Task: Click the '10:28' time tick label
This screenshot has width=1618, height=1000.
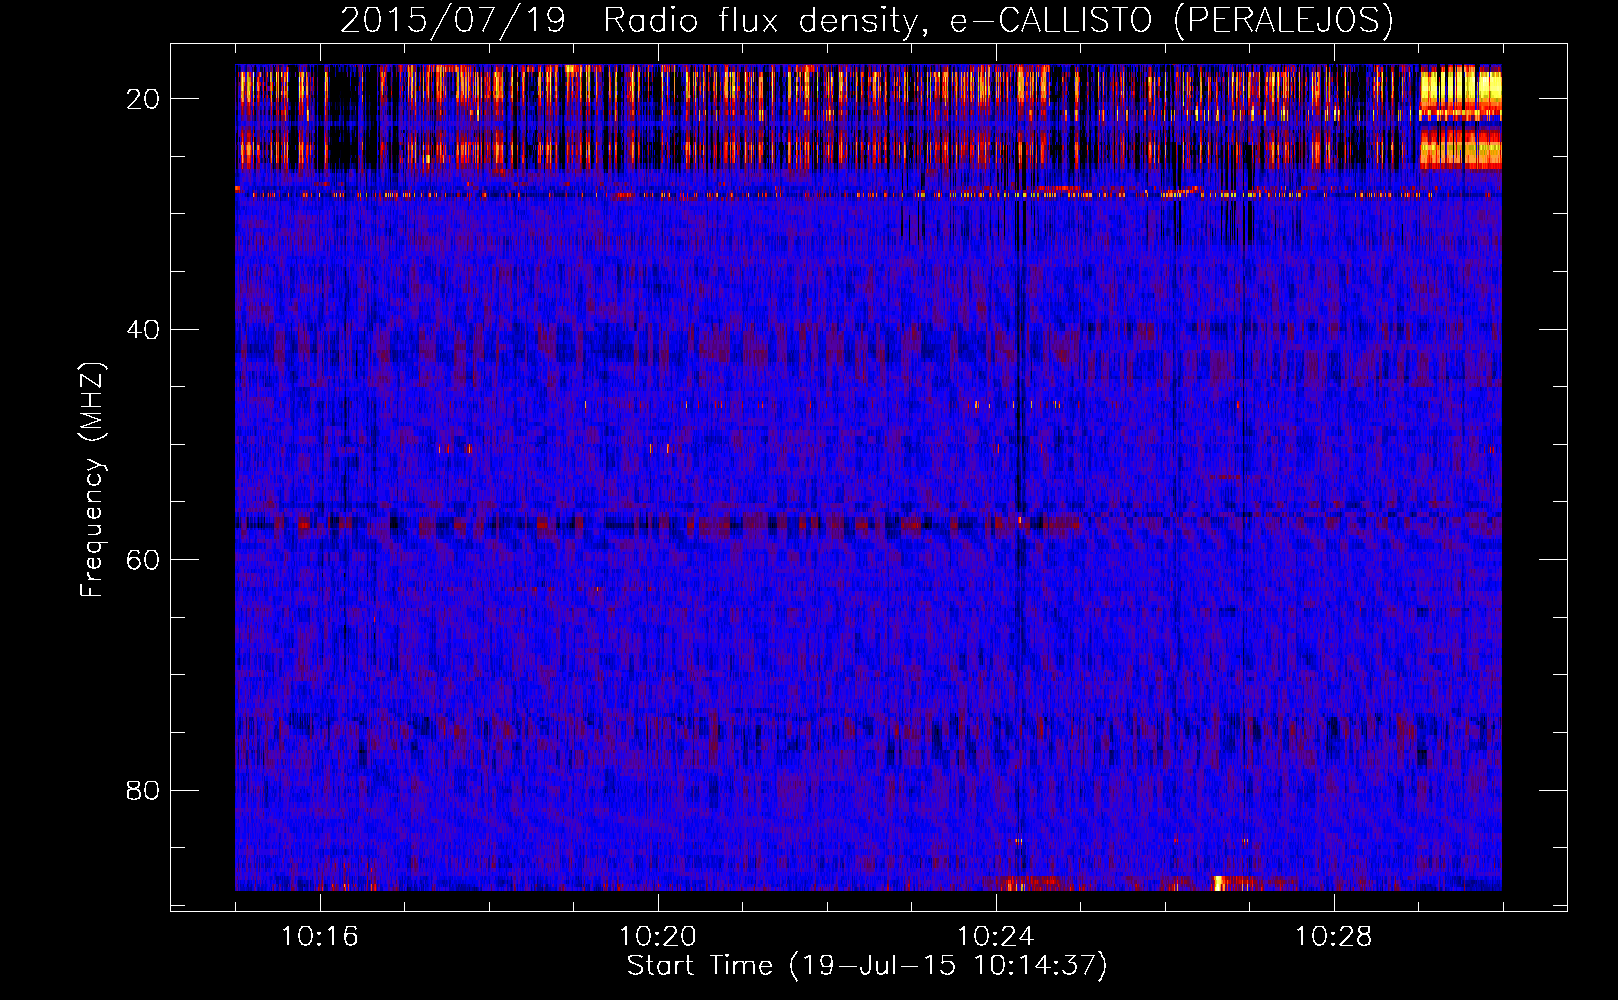Action: (x=1333, y=937)
